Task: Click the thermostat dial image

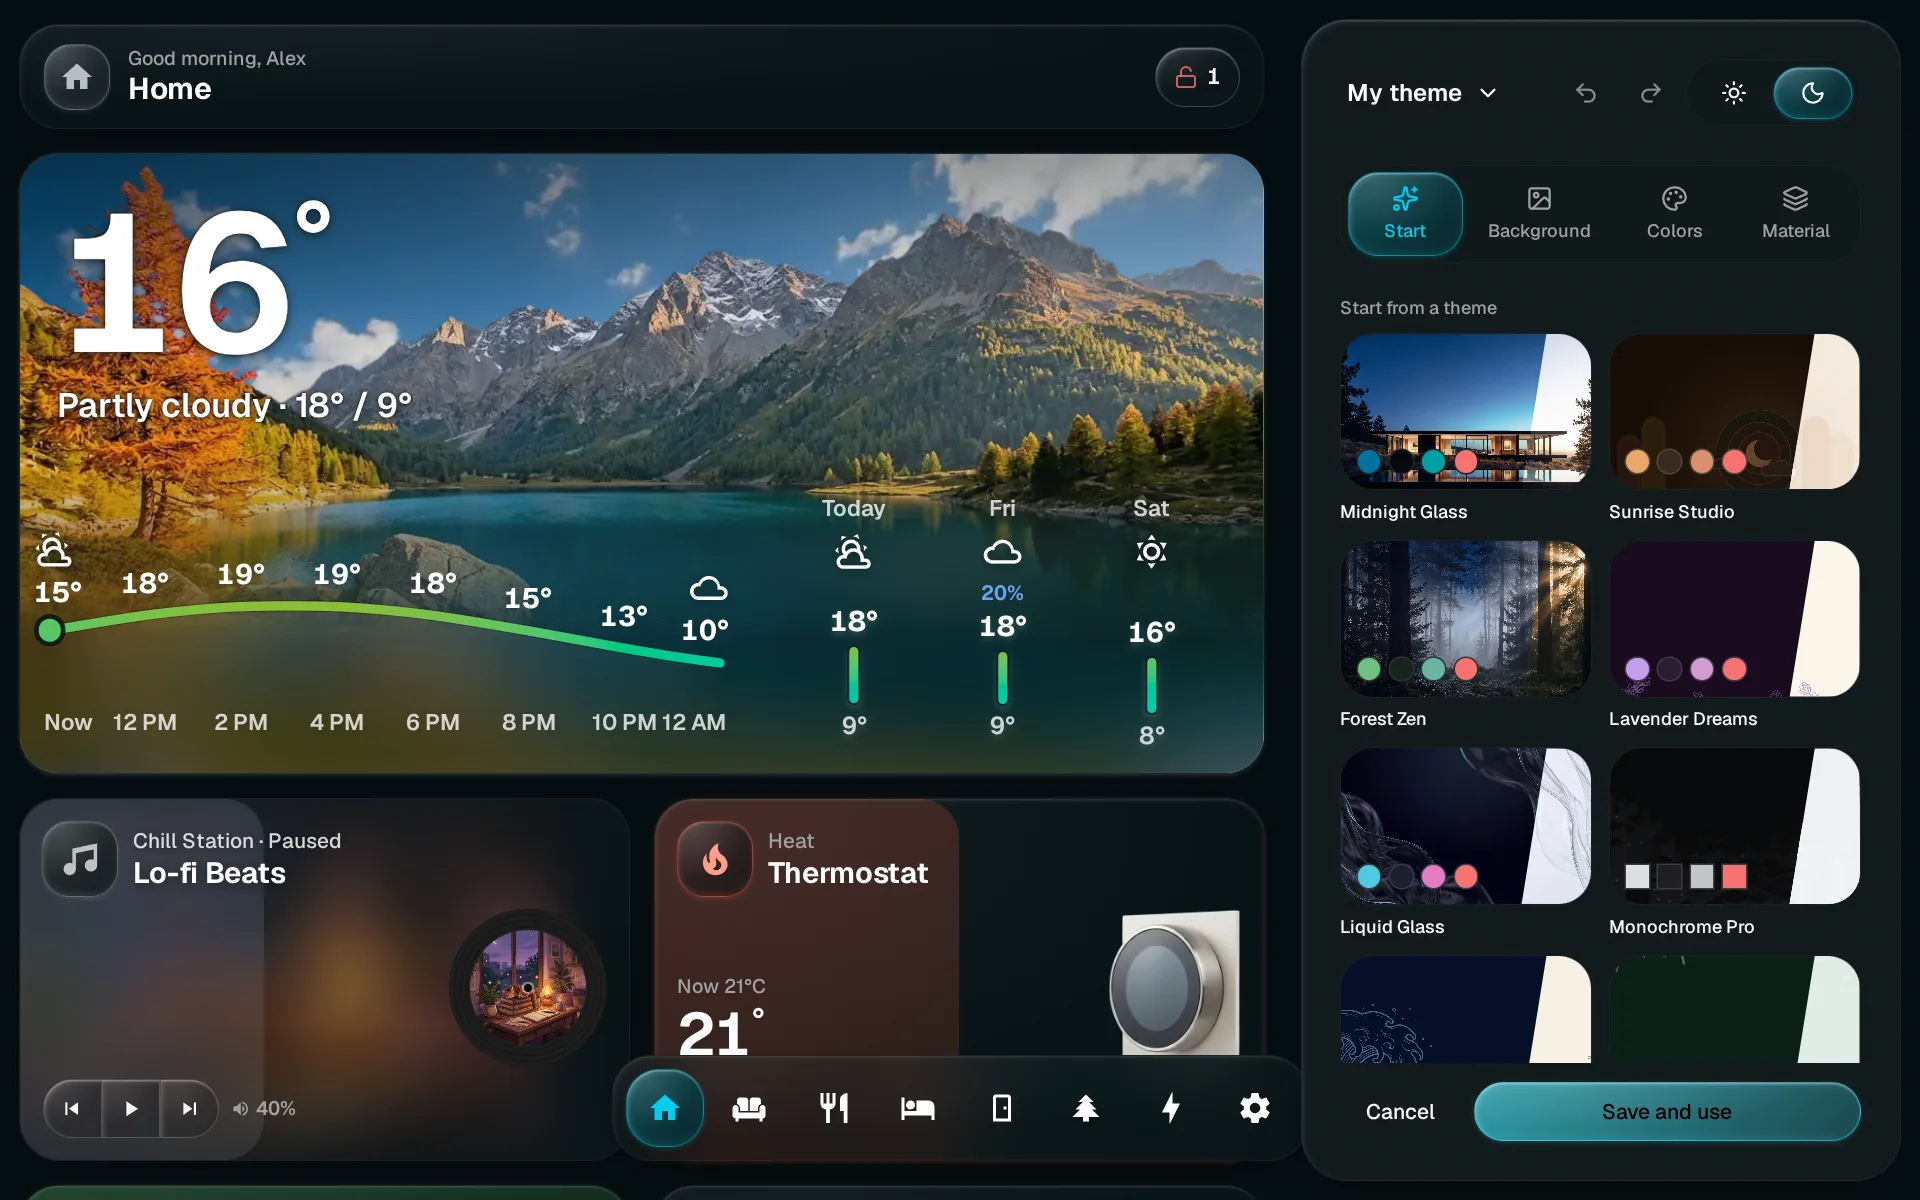Action: tap(1175, 983)
